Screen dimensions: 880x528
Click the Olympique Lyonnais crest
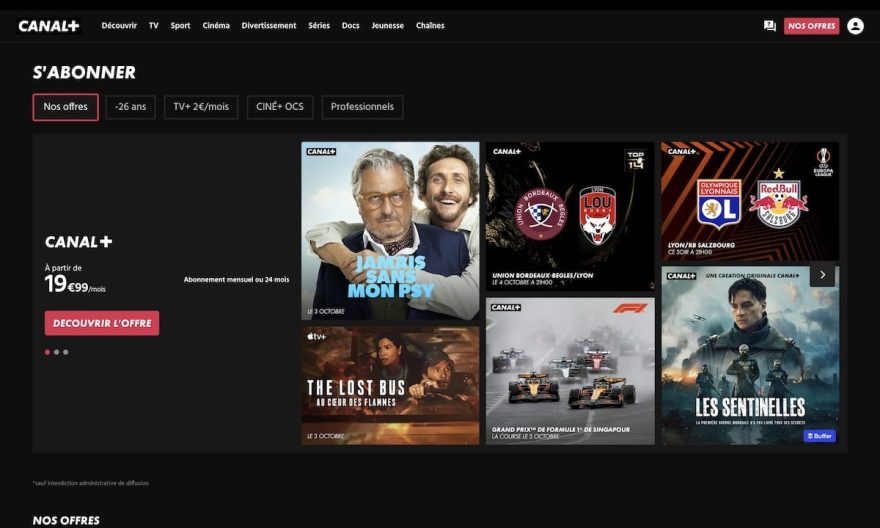719,204
